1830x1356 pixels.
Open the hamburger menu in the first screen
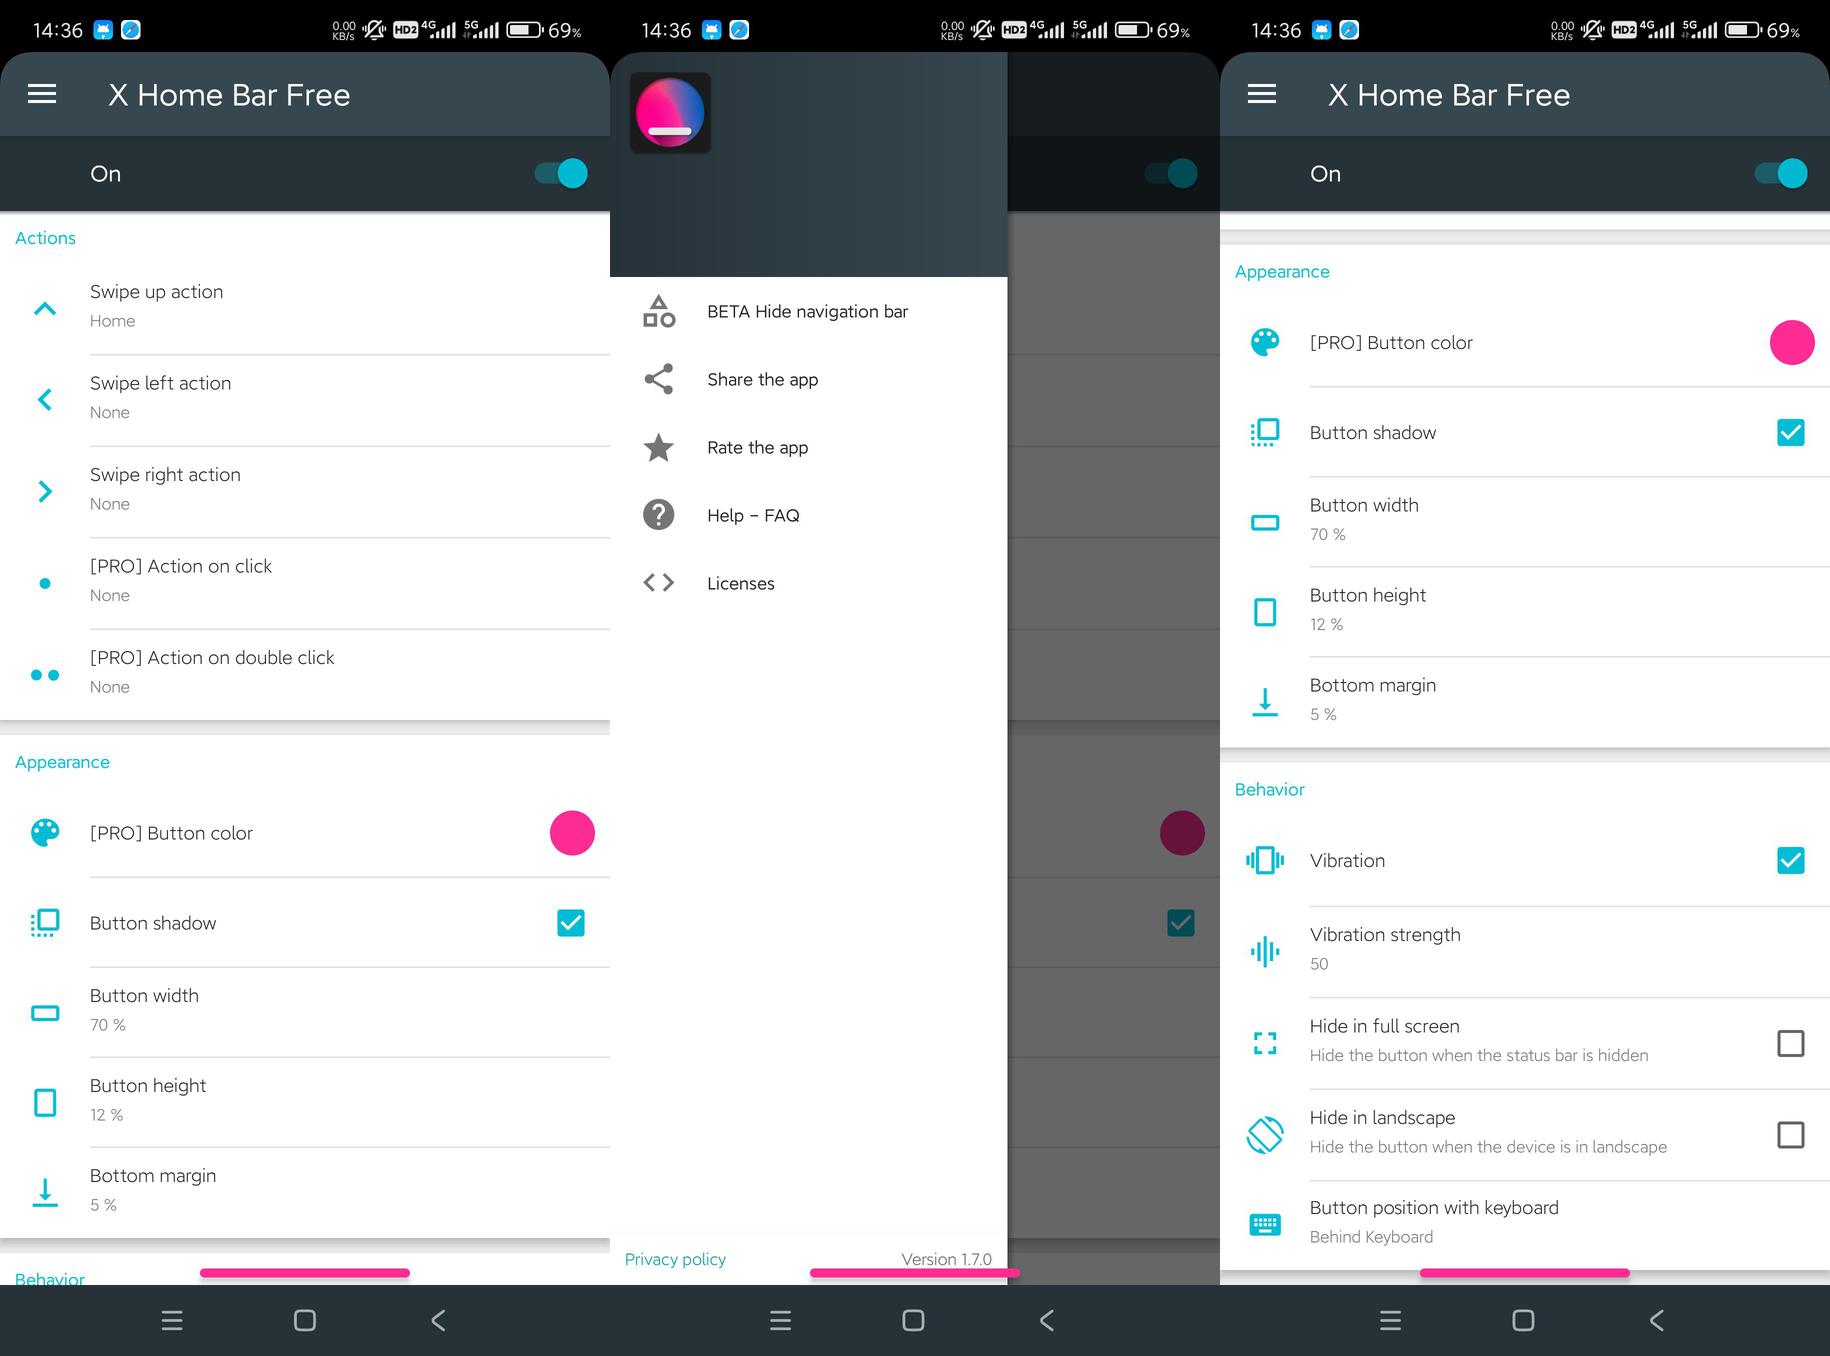pyautogui.click(x=42, y=94)
